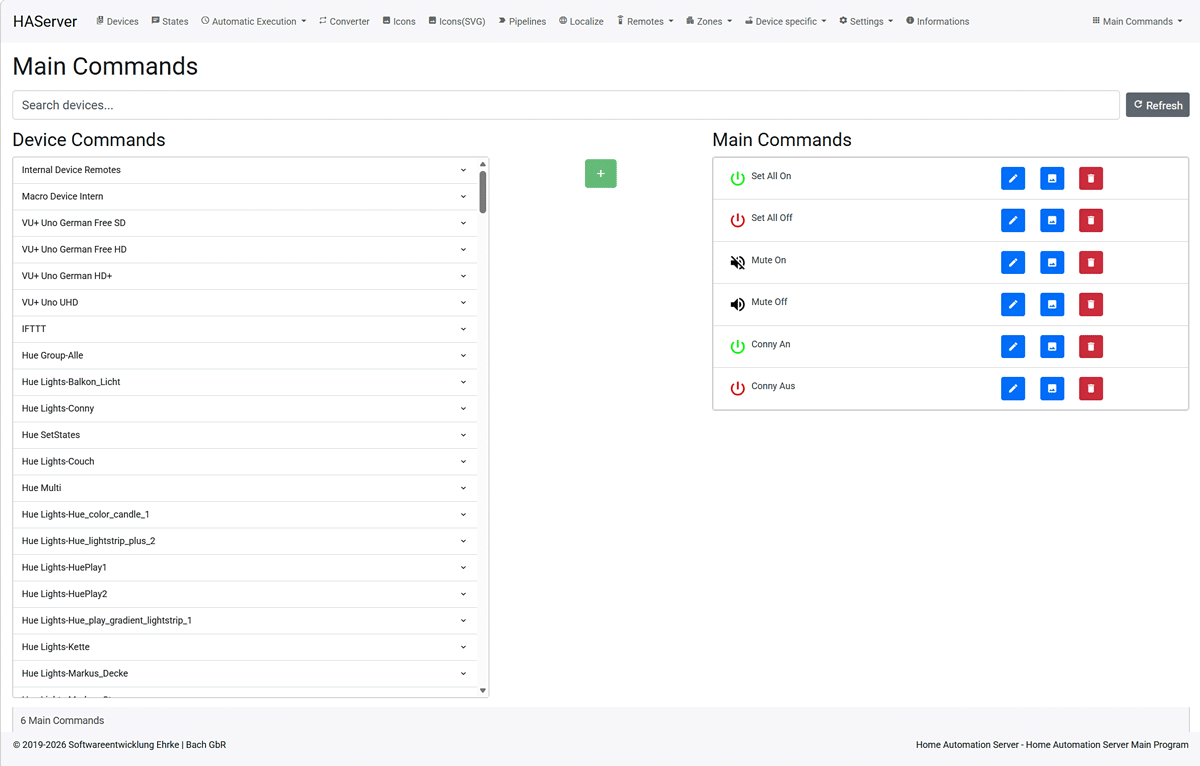
Task: Open the Icons(SVG) page
Action: tap(456, 21)
